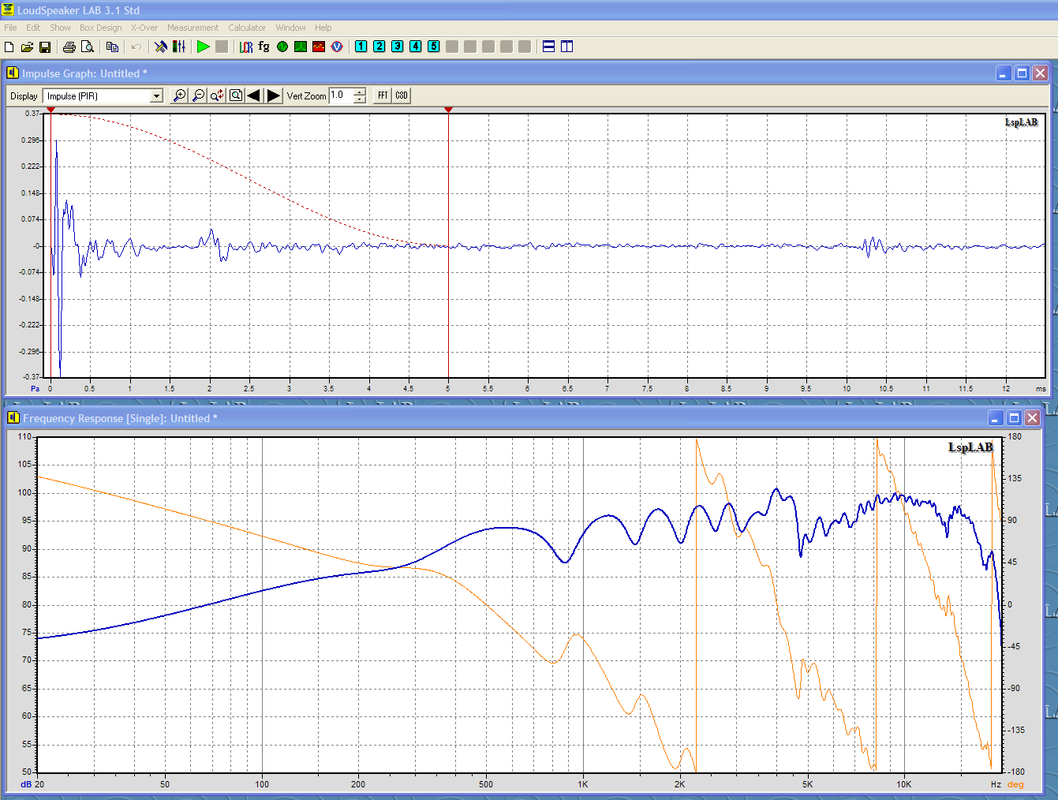Image resolution: width=1058 pixels, height=800 pixels.
Task: Decrease the Vert Zoom with down stepper
Action: tap(360, 100)
